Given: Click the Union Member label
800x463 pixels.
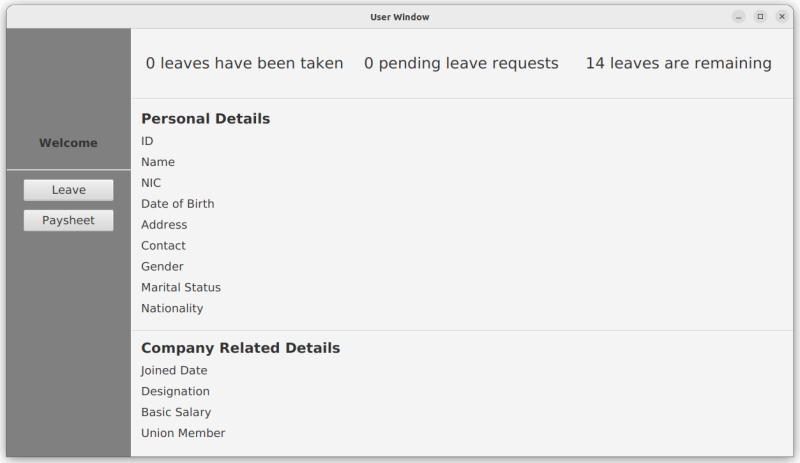Looking at the screenshot, I should [183, 433].
